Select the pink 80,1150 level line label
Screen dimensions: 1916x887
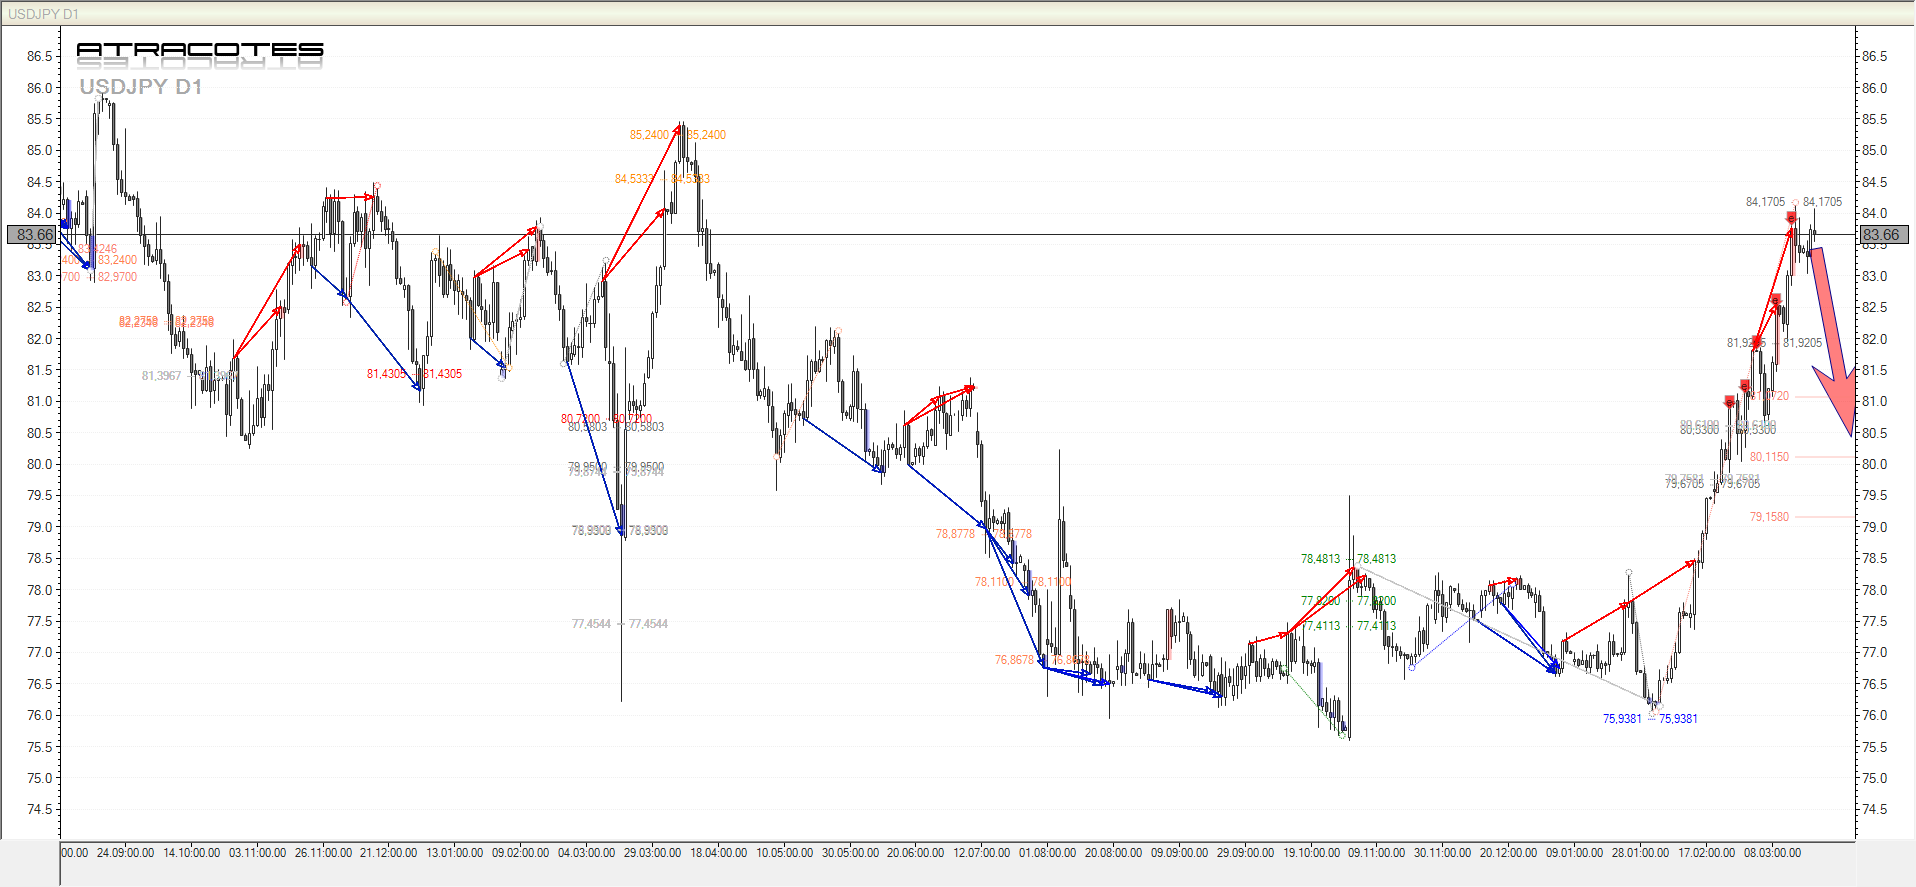[x=1769, y=457]
